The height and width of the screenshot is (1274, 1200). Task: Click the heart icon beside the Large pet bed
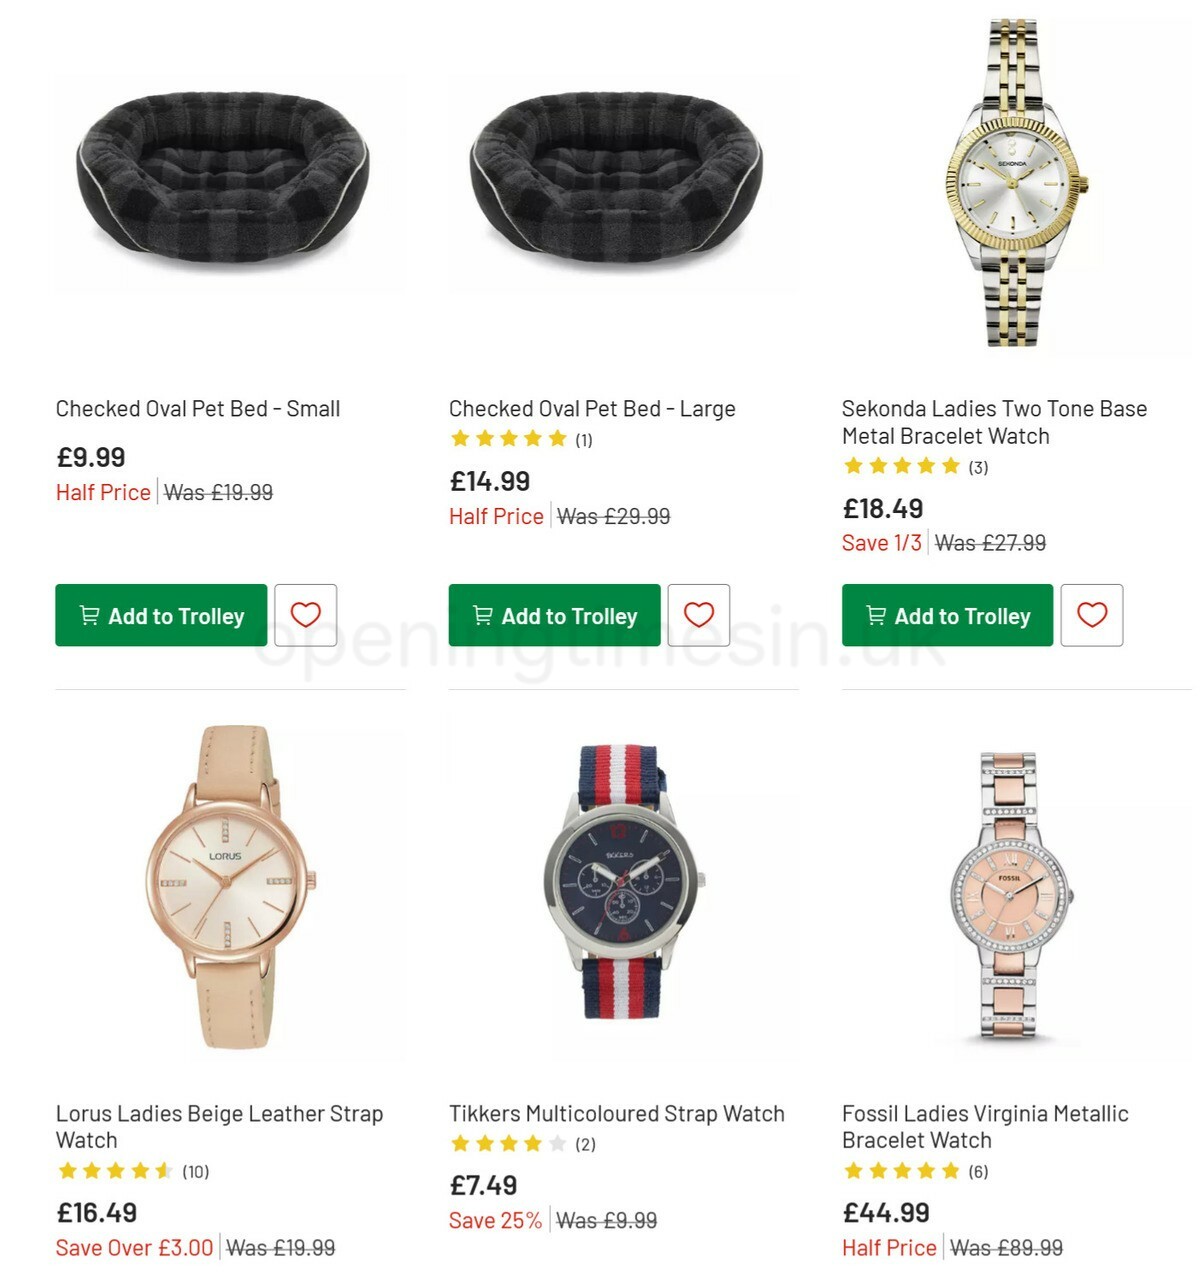click(698, 615)
